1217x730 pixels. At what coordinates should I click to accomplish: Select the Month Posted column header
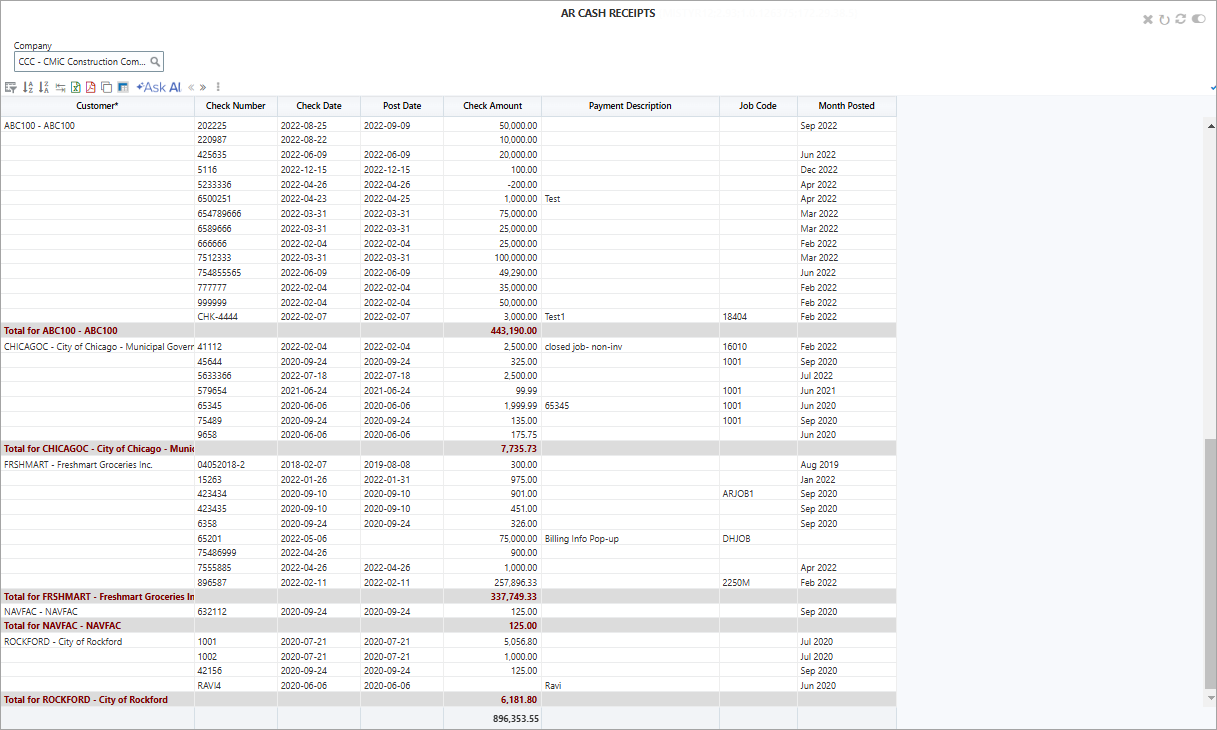point(845,106)
